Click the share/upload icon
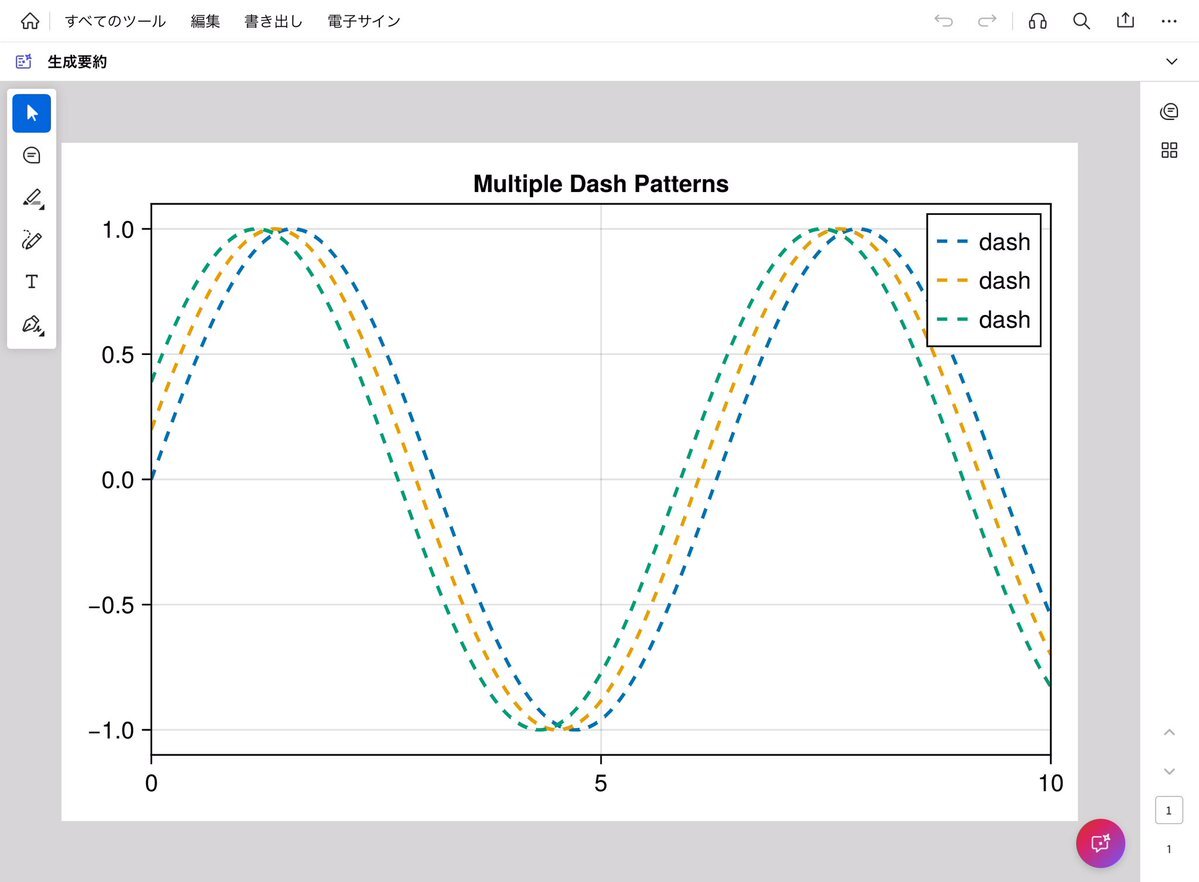This screenshot has height=882, width=1199. tap(1125, 21)
